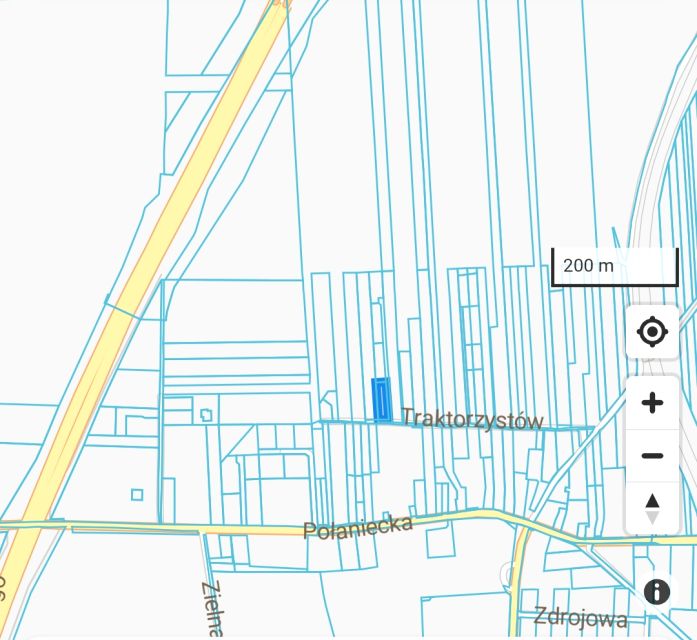The height and width of the screenshot is (640, 697).
Task: Click the Połaniecka street label
Action: [358, 528]
